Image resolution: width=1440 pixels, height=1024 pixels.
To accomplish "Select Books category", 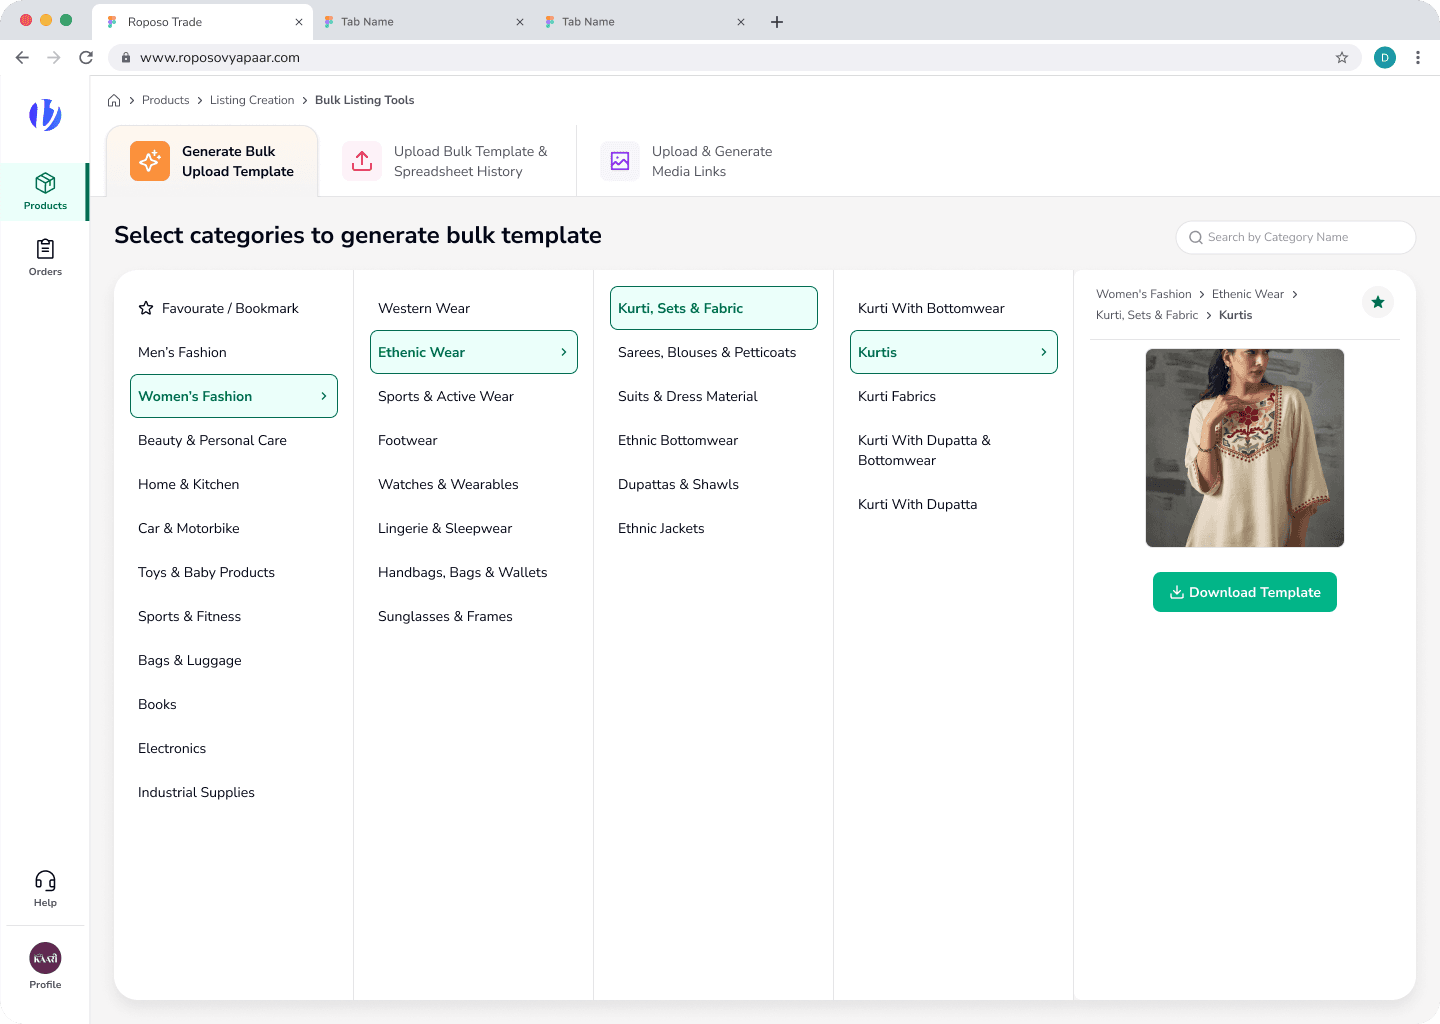I will (x=234, y=704).
